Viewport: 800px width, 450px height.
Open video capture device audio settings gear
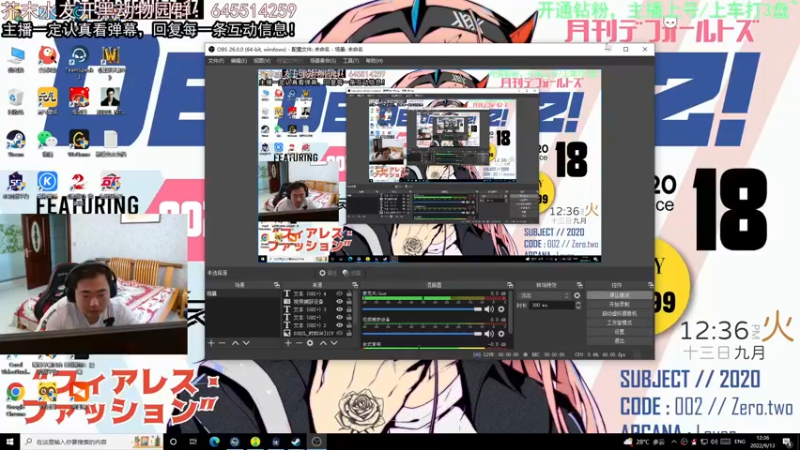pos(502,334)
